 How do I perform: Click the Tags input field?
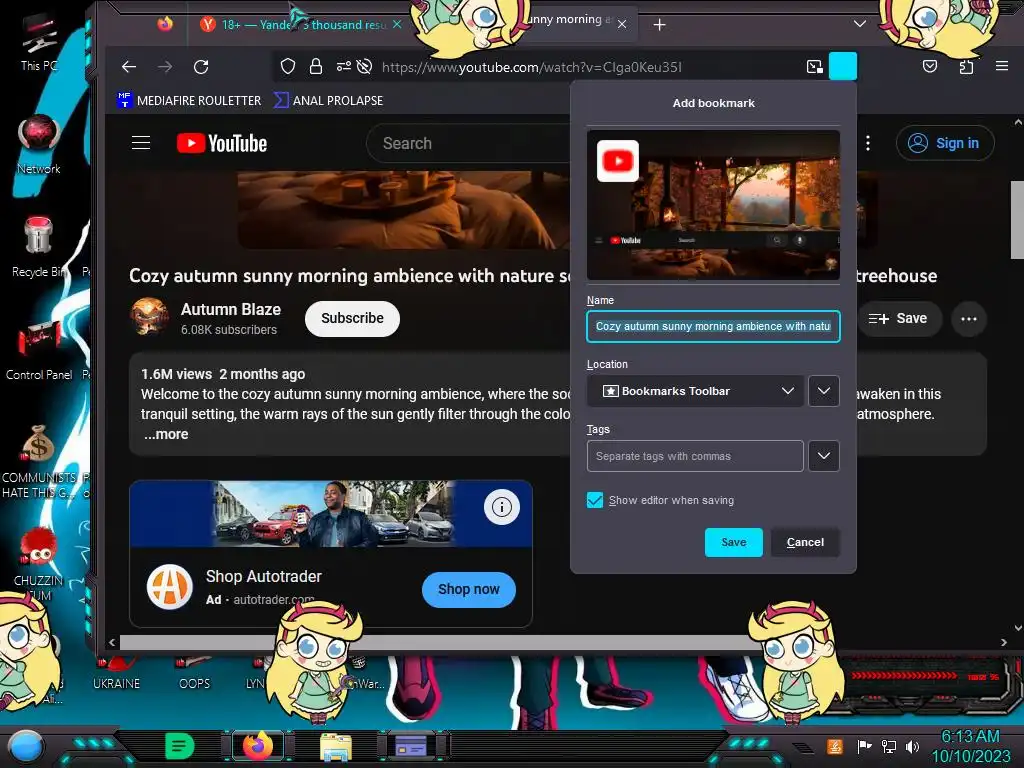(x=695, y=456)
